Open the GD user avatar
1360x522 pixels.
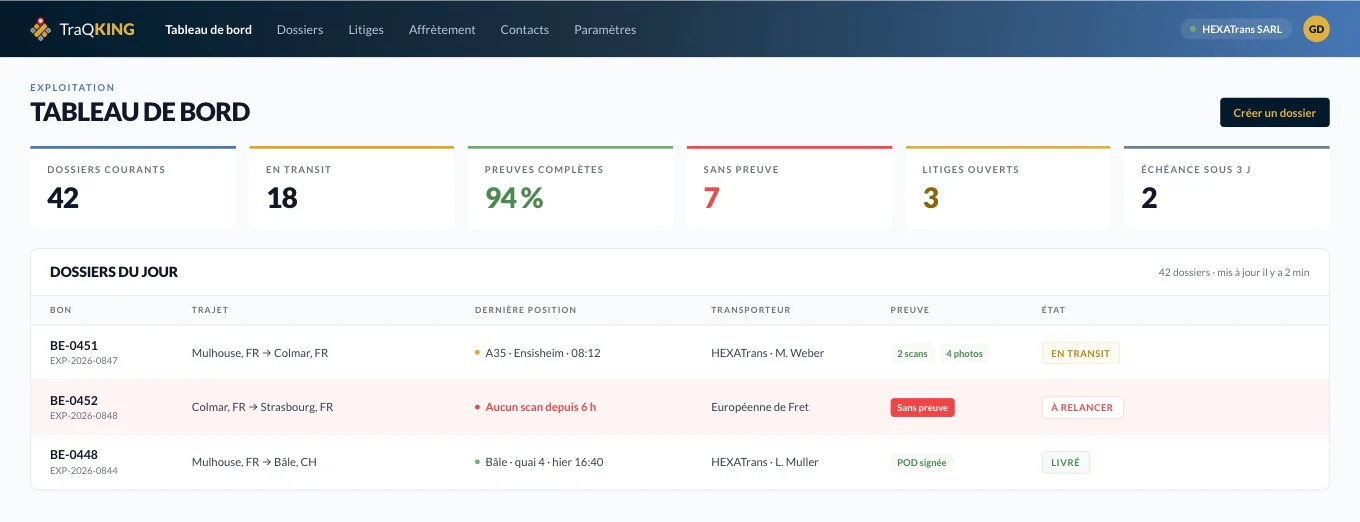[x=1317, y=29]
